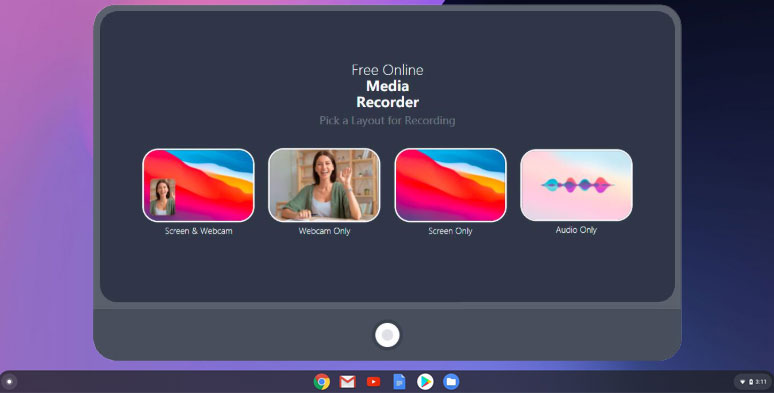774x393 pixels.
Task: Select the Audio Only waveform thumbnail
Action: 577,185
